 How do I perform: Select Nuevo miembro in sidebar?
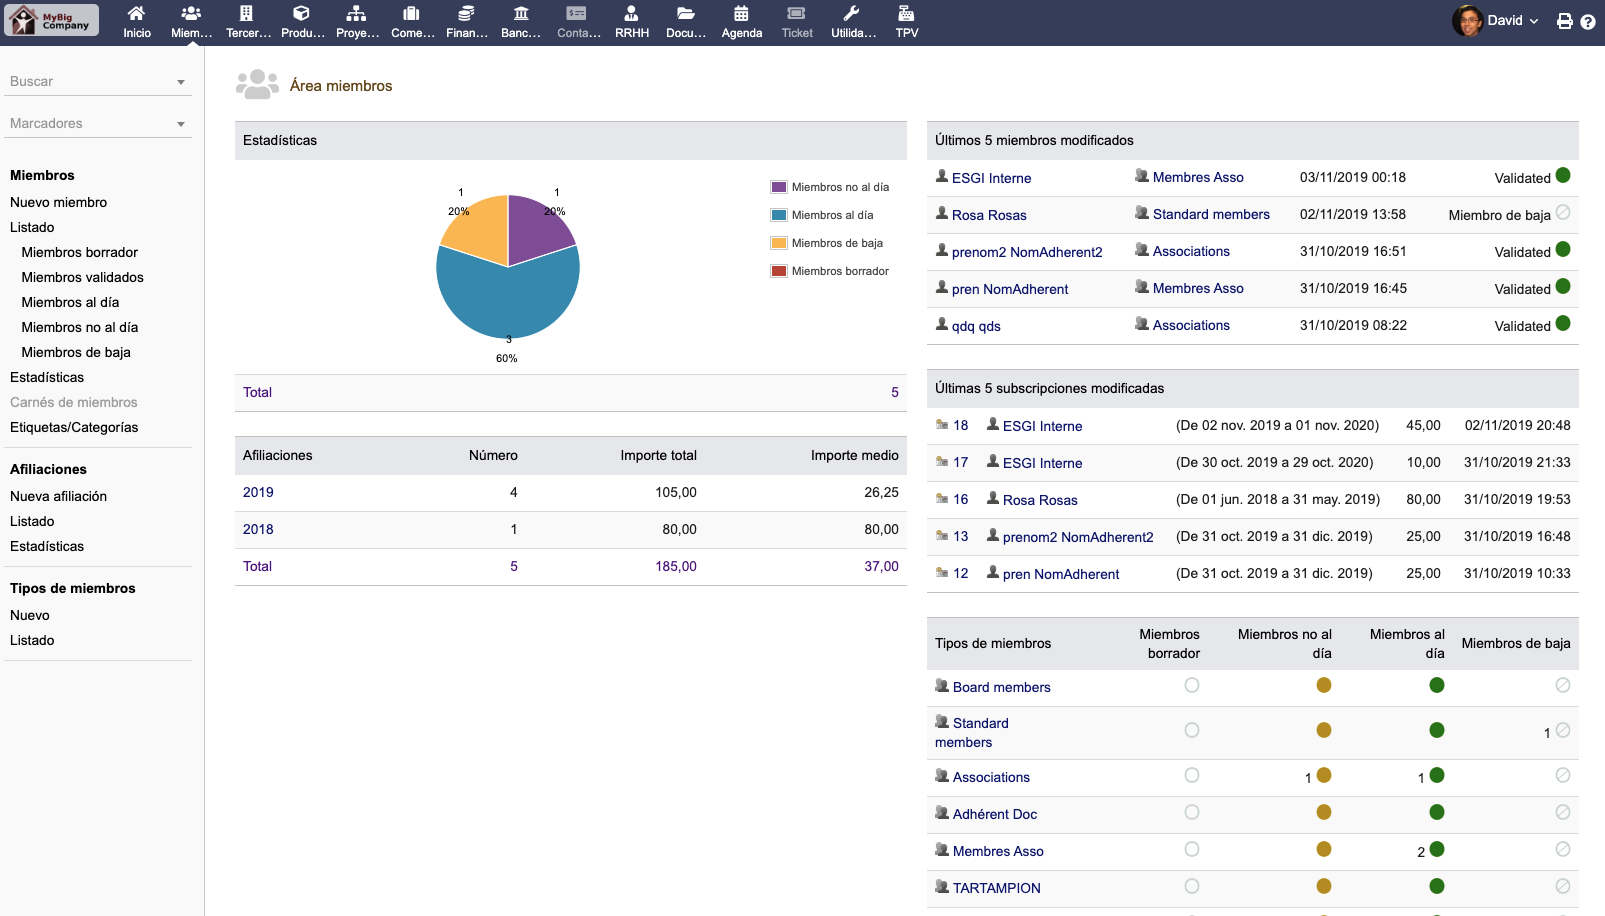tap(58, 202)
